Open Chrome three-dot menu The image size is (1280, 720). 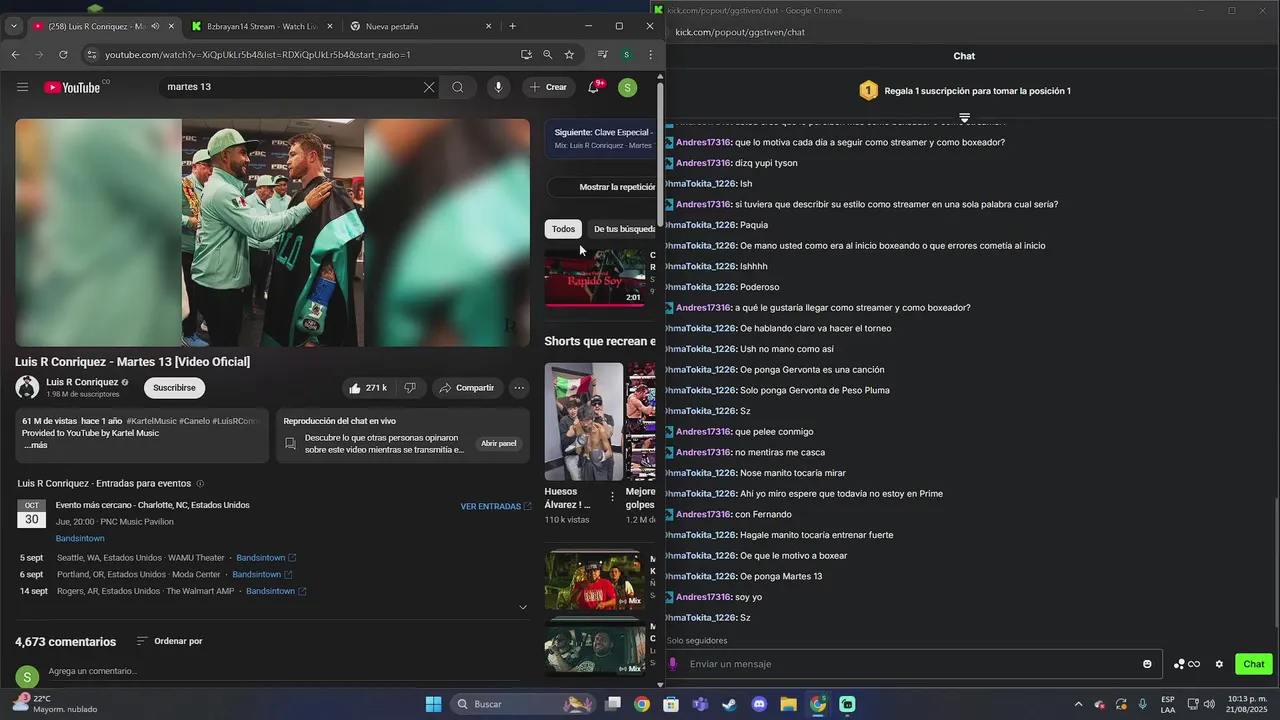pyautogui.click(x=650, y=55)
